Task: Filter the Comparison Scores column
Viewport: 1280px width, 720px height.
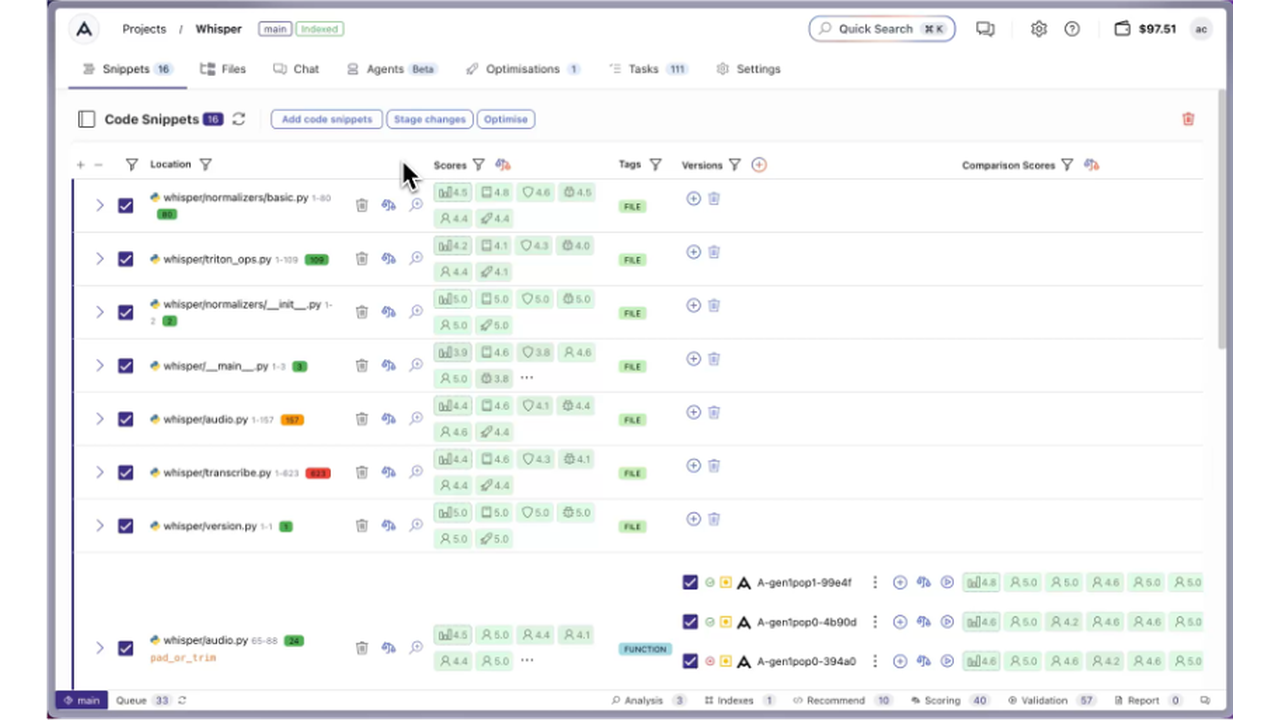Action: click(x=1067, y=164)
